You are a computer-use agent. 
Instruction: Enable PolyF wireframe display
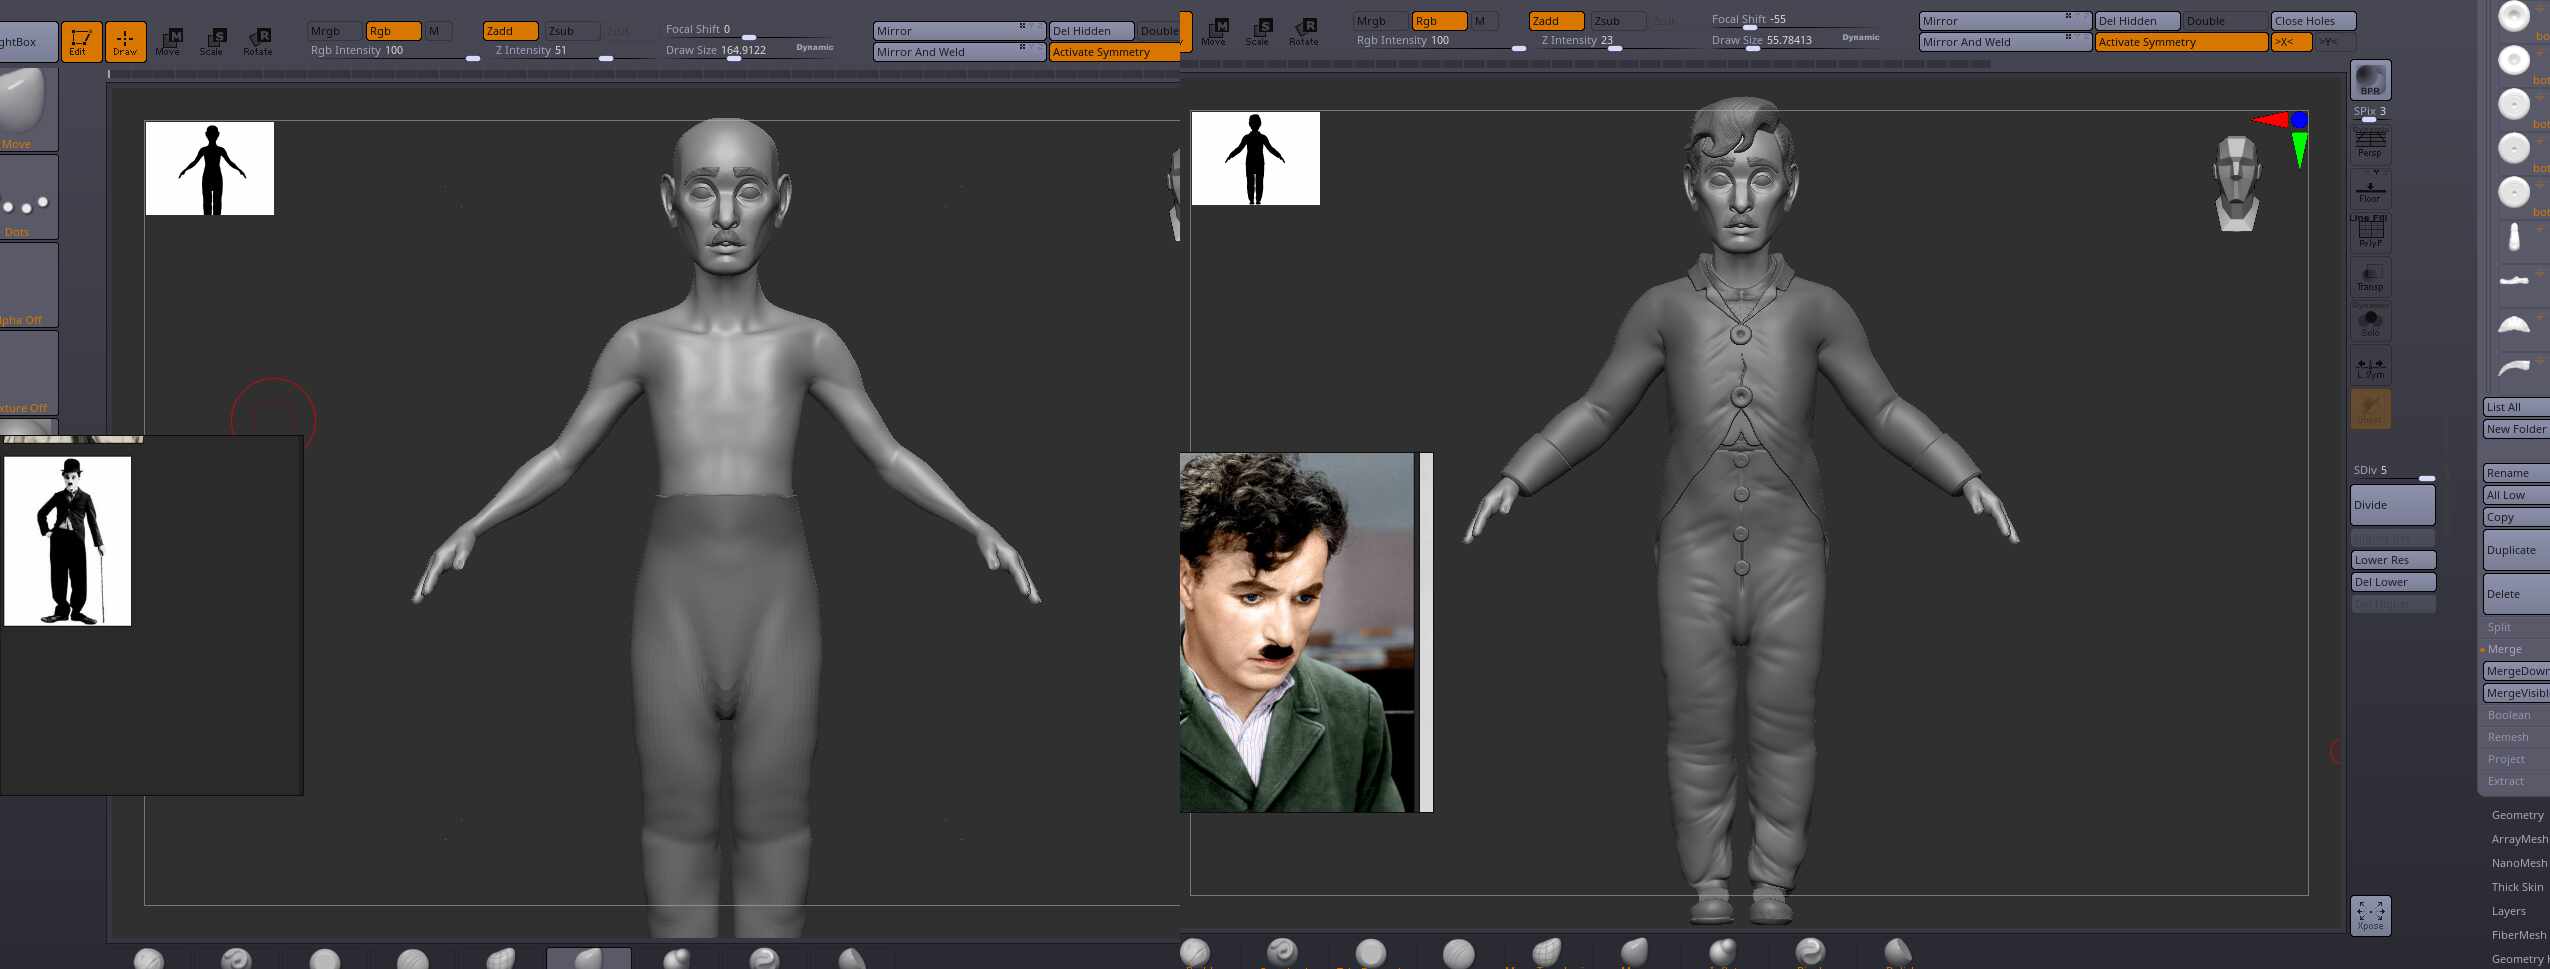click(2370, 233)
